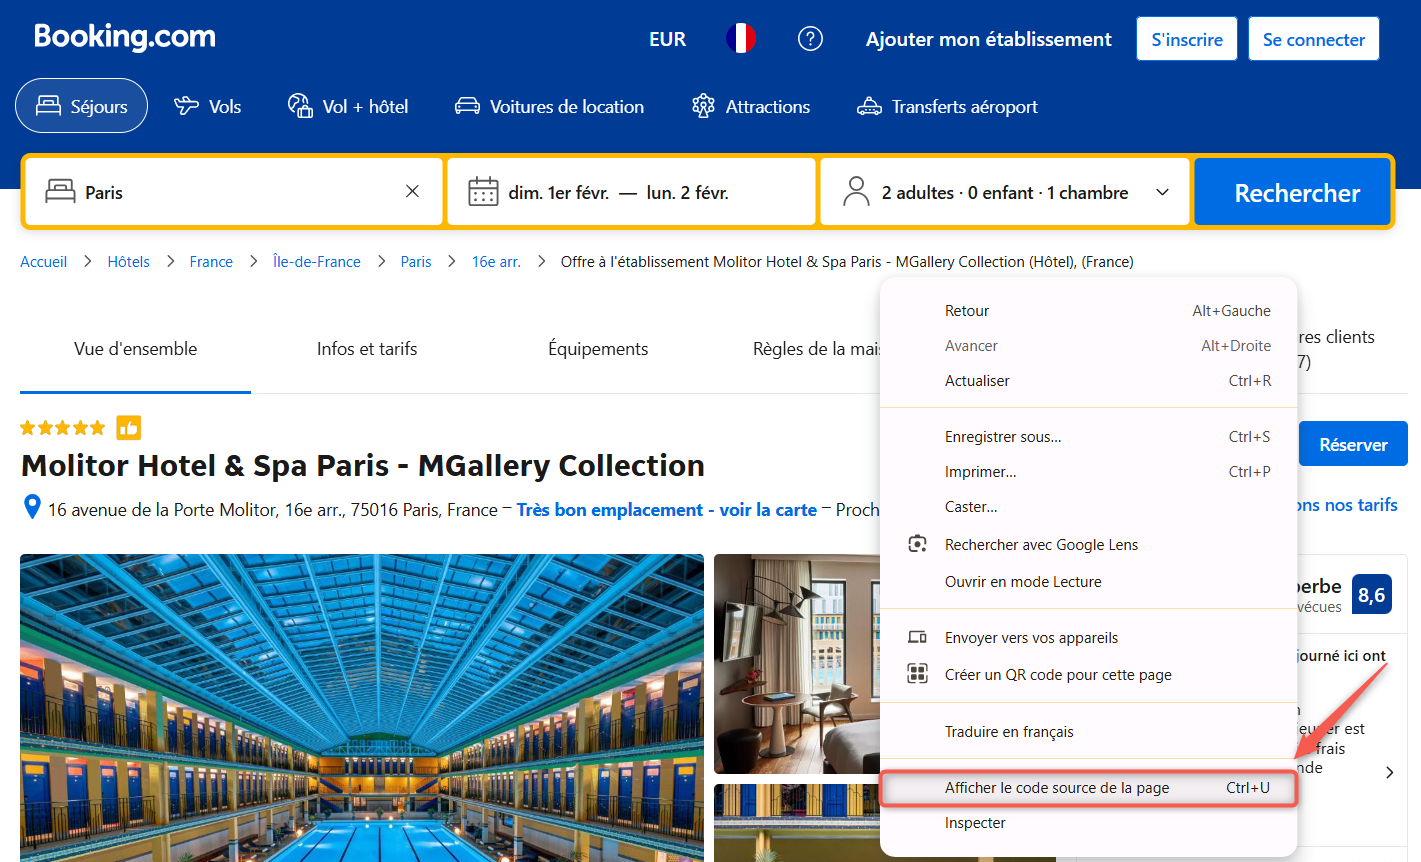The height and width of the screenshot is (862, 1421).
Task: Clear the Paris destination with X icon
Action: 412,191
